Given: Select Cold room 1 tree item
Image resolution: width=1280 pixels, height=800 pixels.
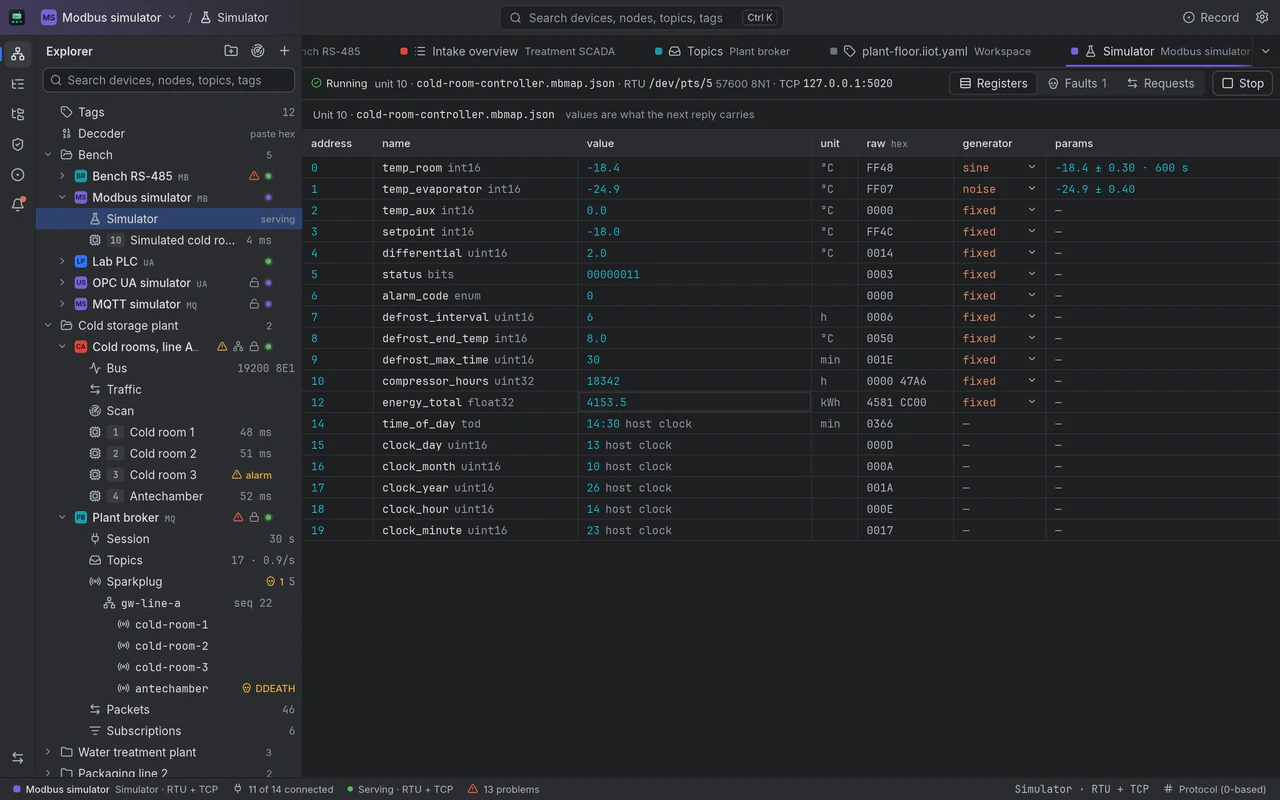Looking at the screenshot, I should [169, 432].
